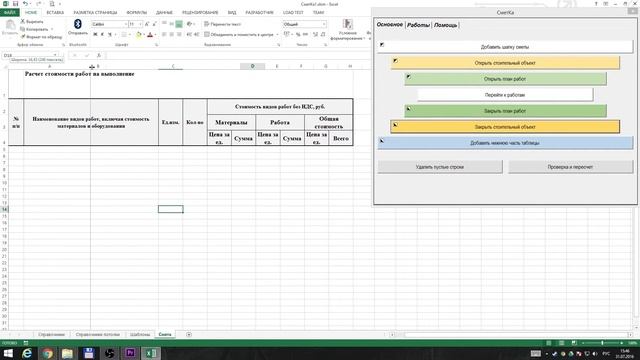Switch to the Справочник sheet tab
Viewport: 640px width, 360px height.
51,334
